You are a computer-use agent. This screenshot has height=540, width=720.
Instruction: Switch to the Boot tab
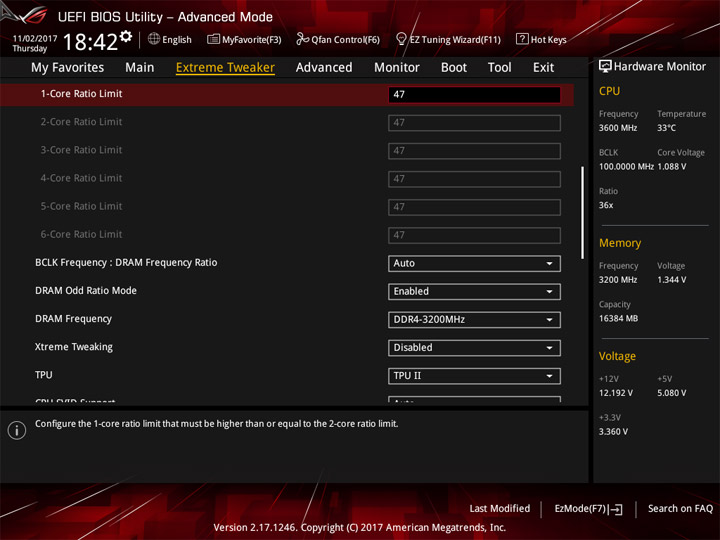(x=454, y=68)
